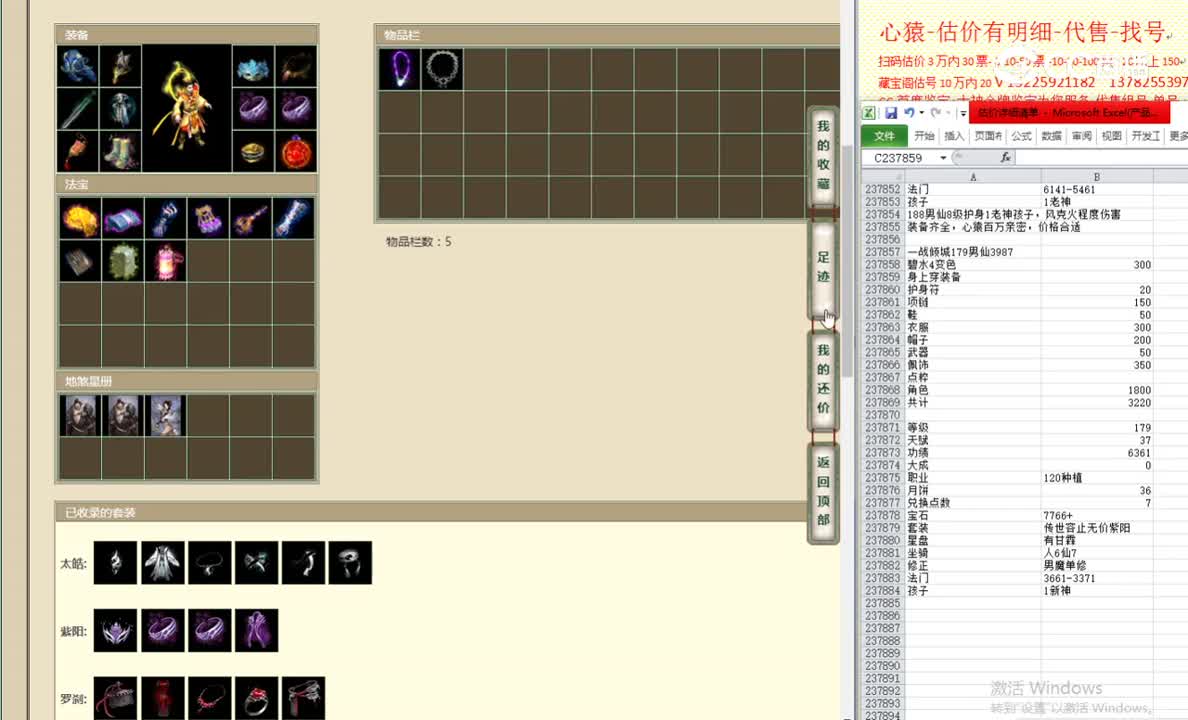
Task: Select the blue gauntlet item under 法宝
Action: pyautogui.click(x=166, y=219)
